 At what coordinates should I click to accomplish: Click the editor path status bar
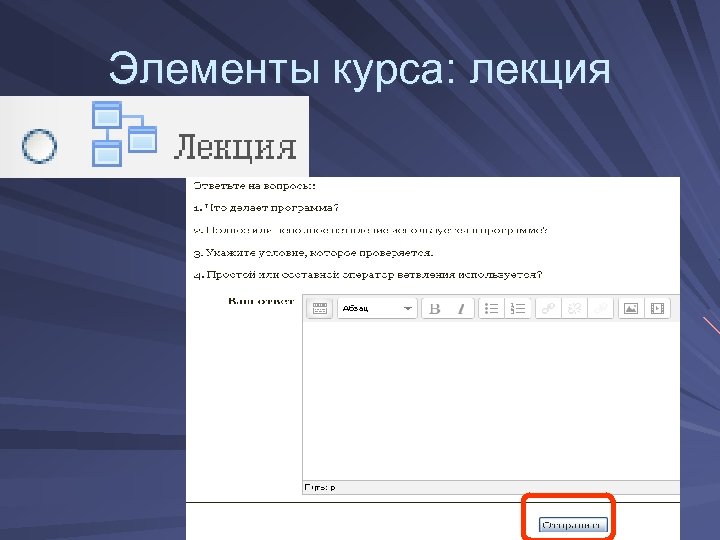pyautogui.click(x=491, y=487)
